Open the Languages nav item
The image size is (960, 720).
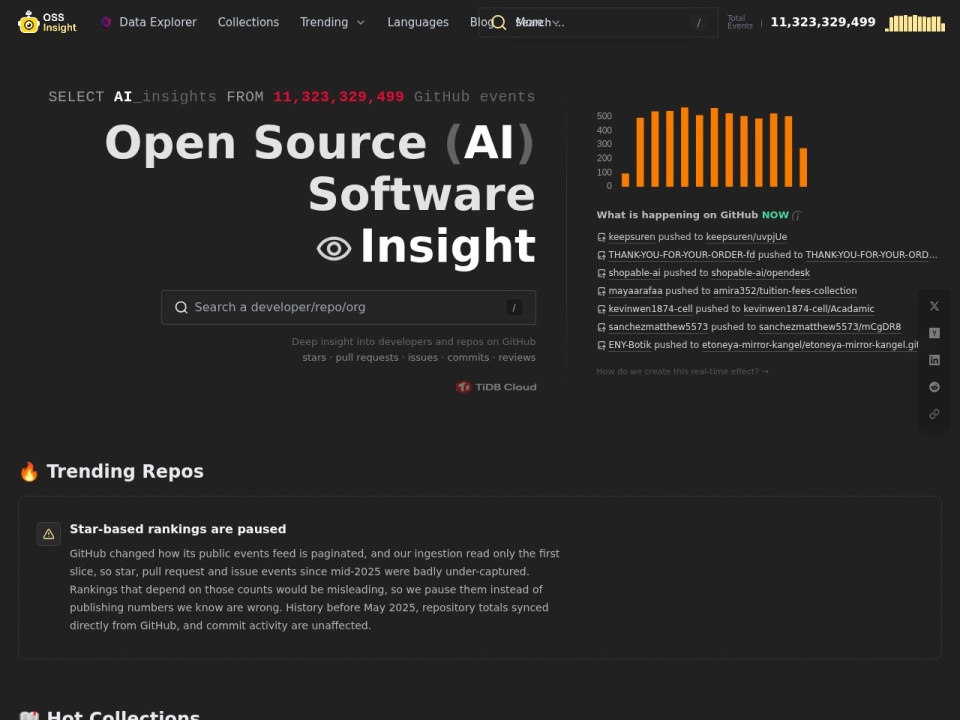[x=418, y=22]
